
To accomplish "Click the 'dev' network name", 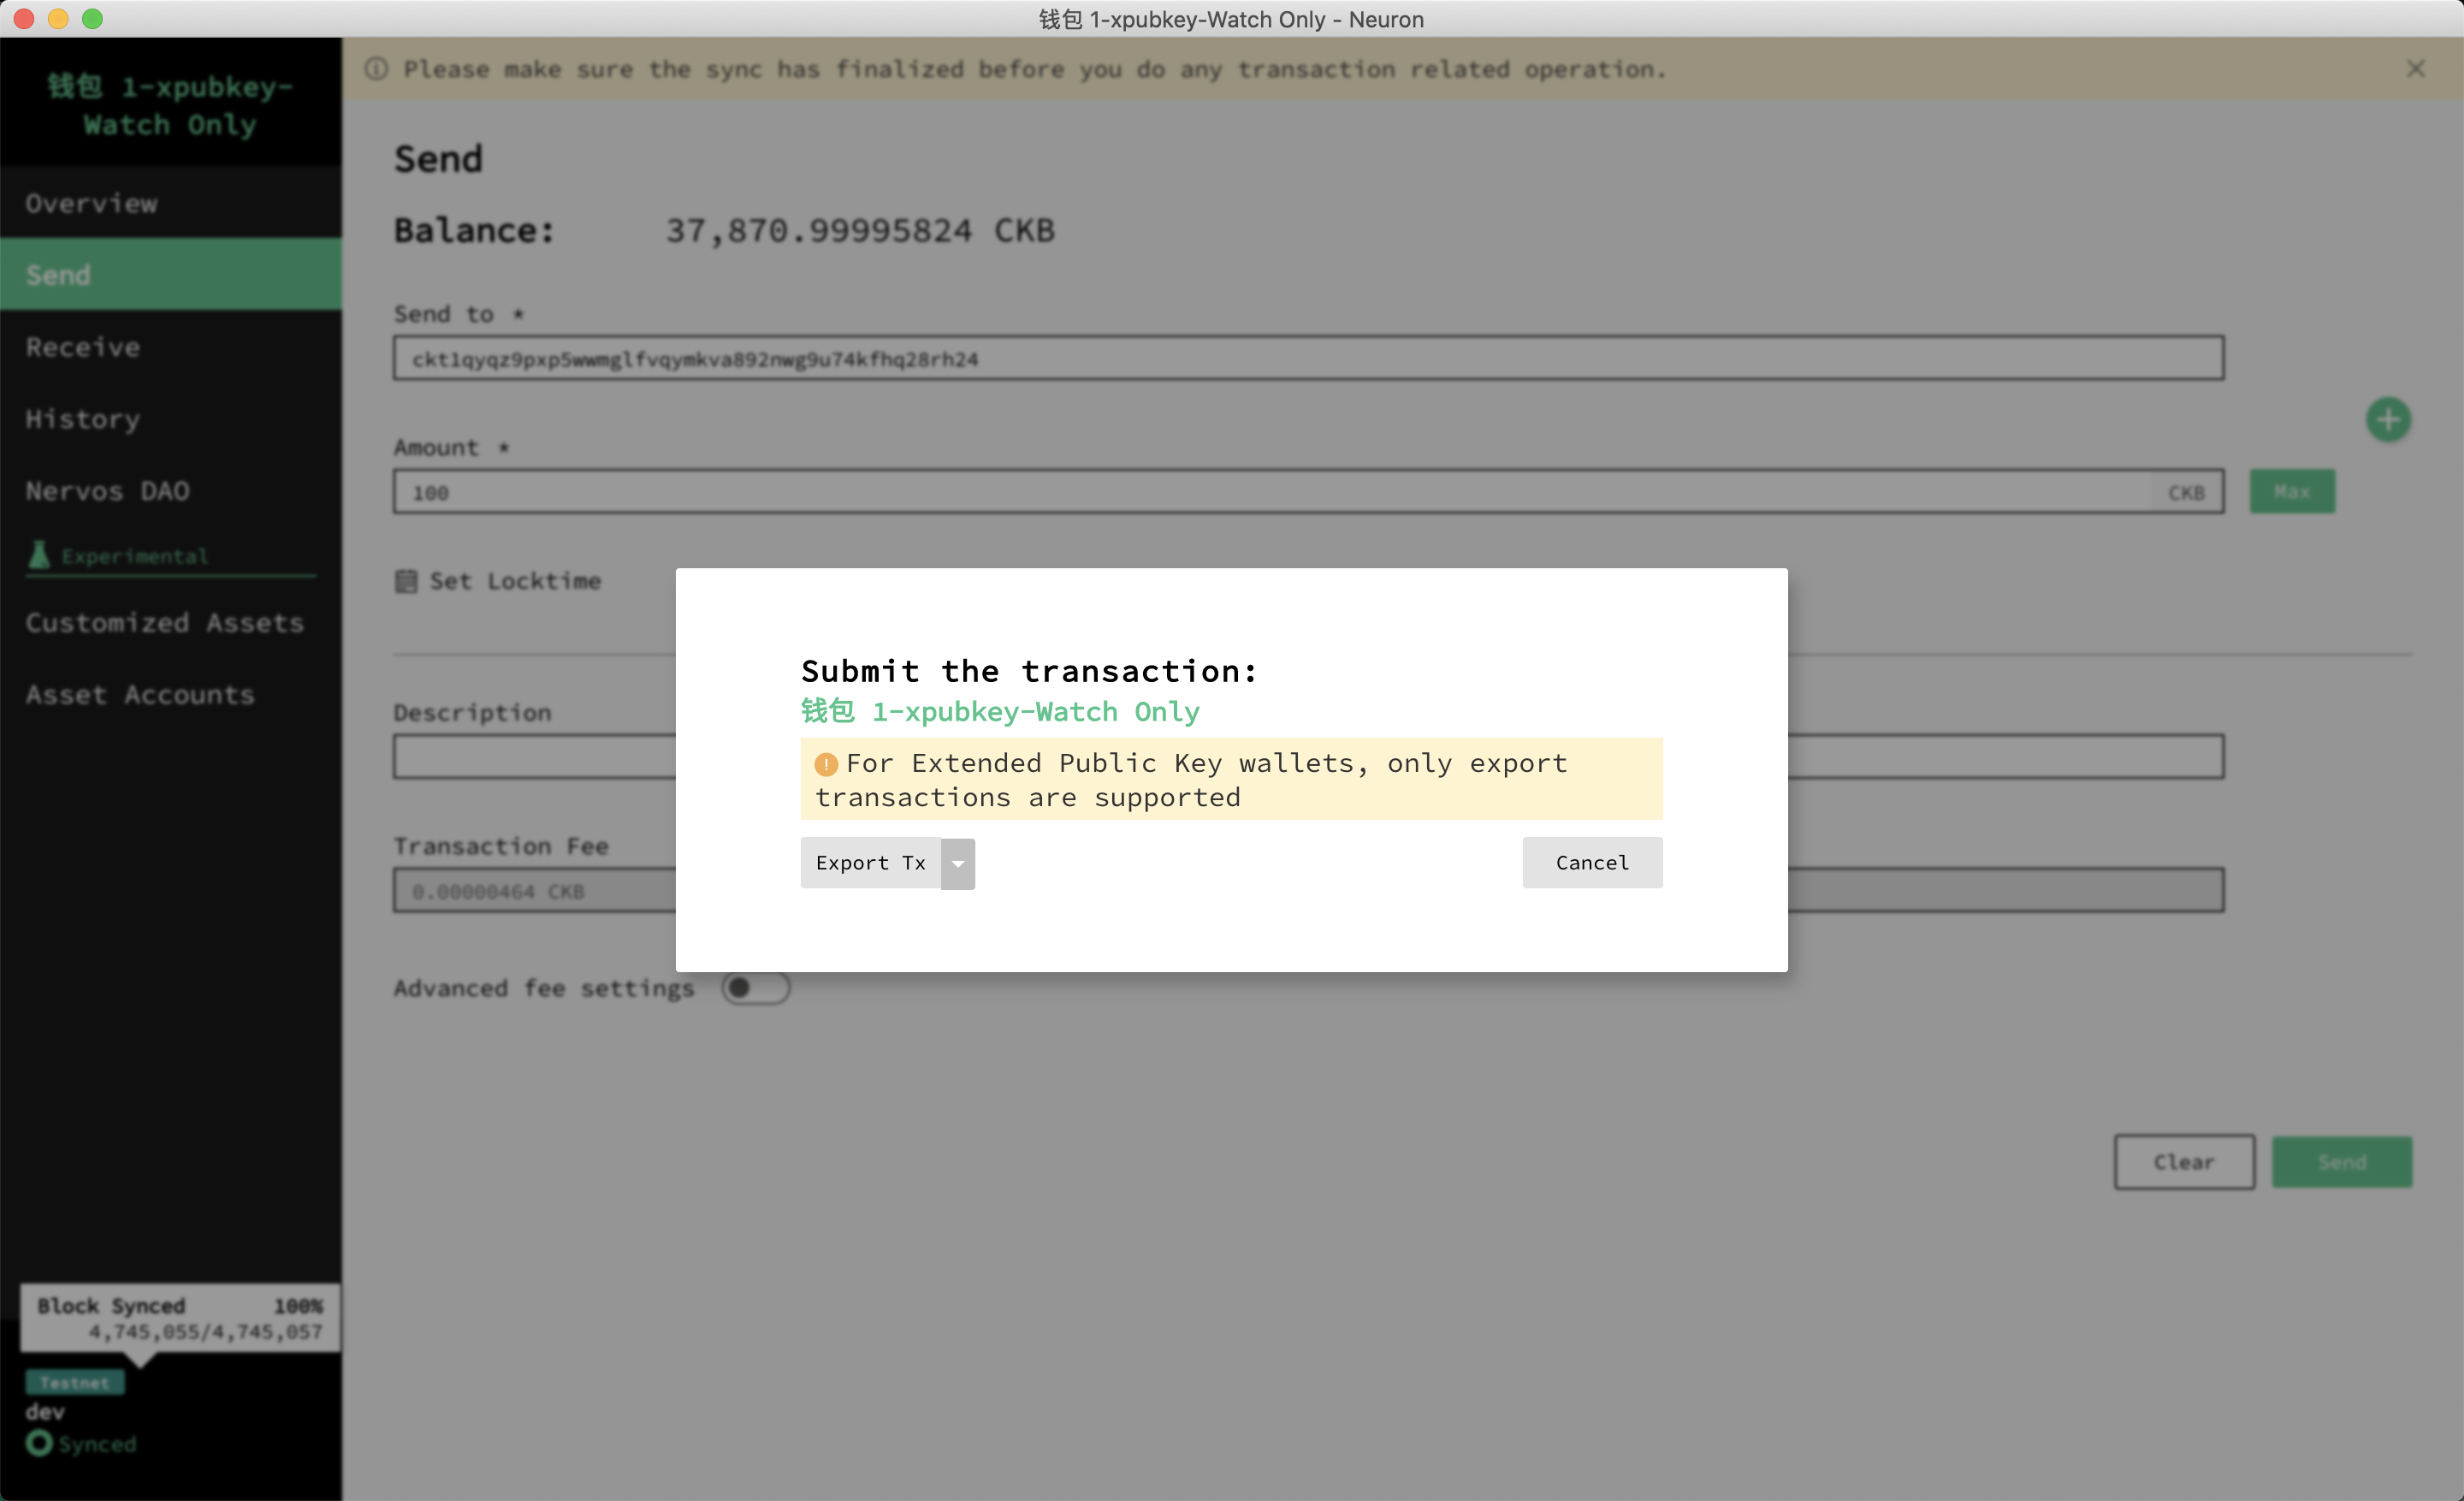I will [x=45, y=1412].
